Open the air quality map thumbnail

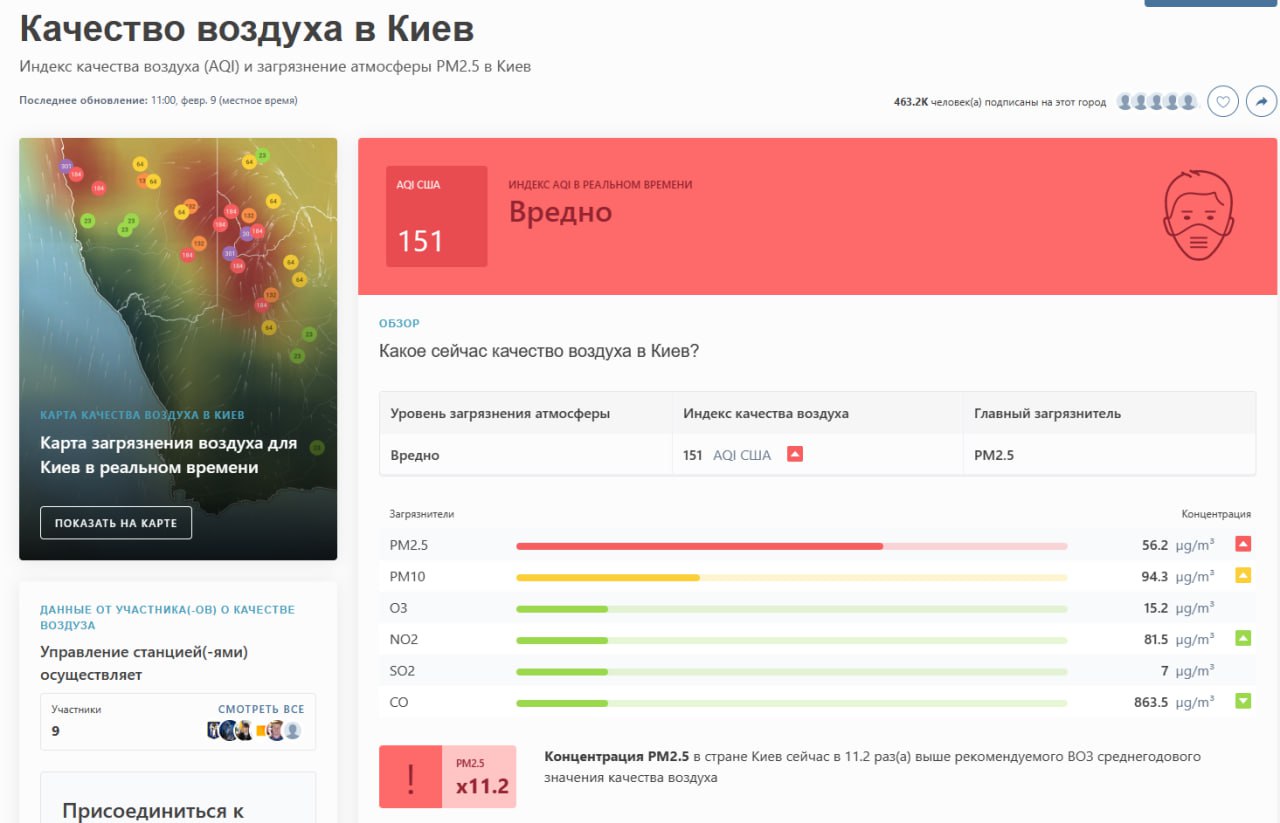178,270
